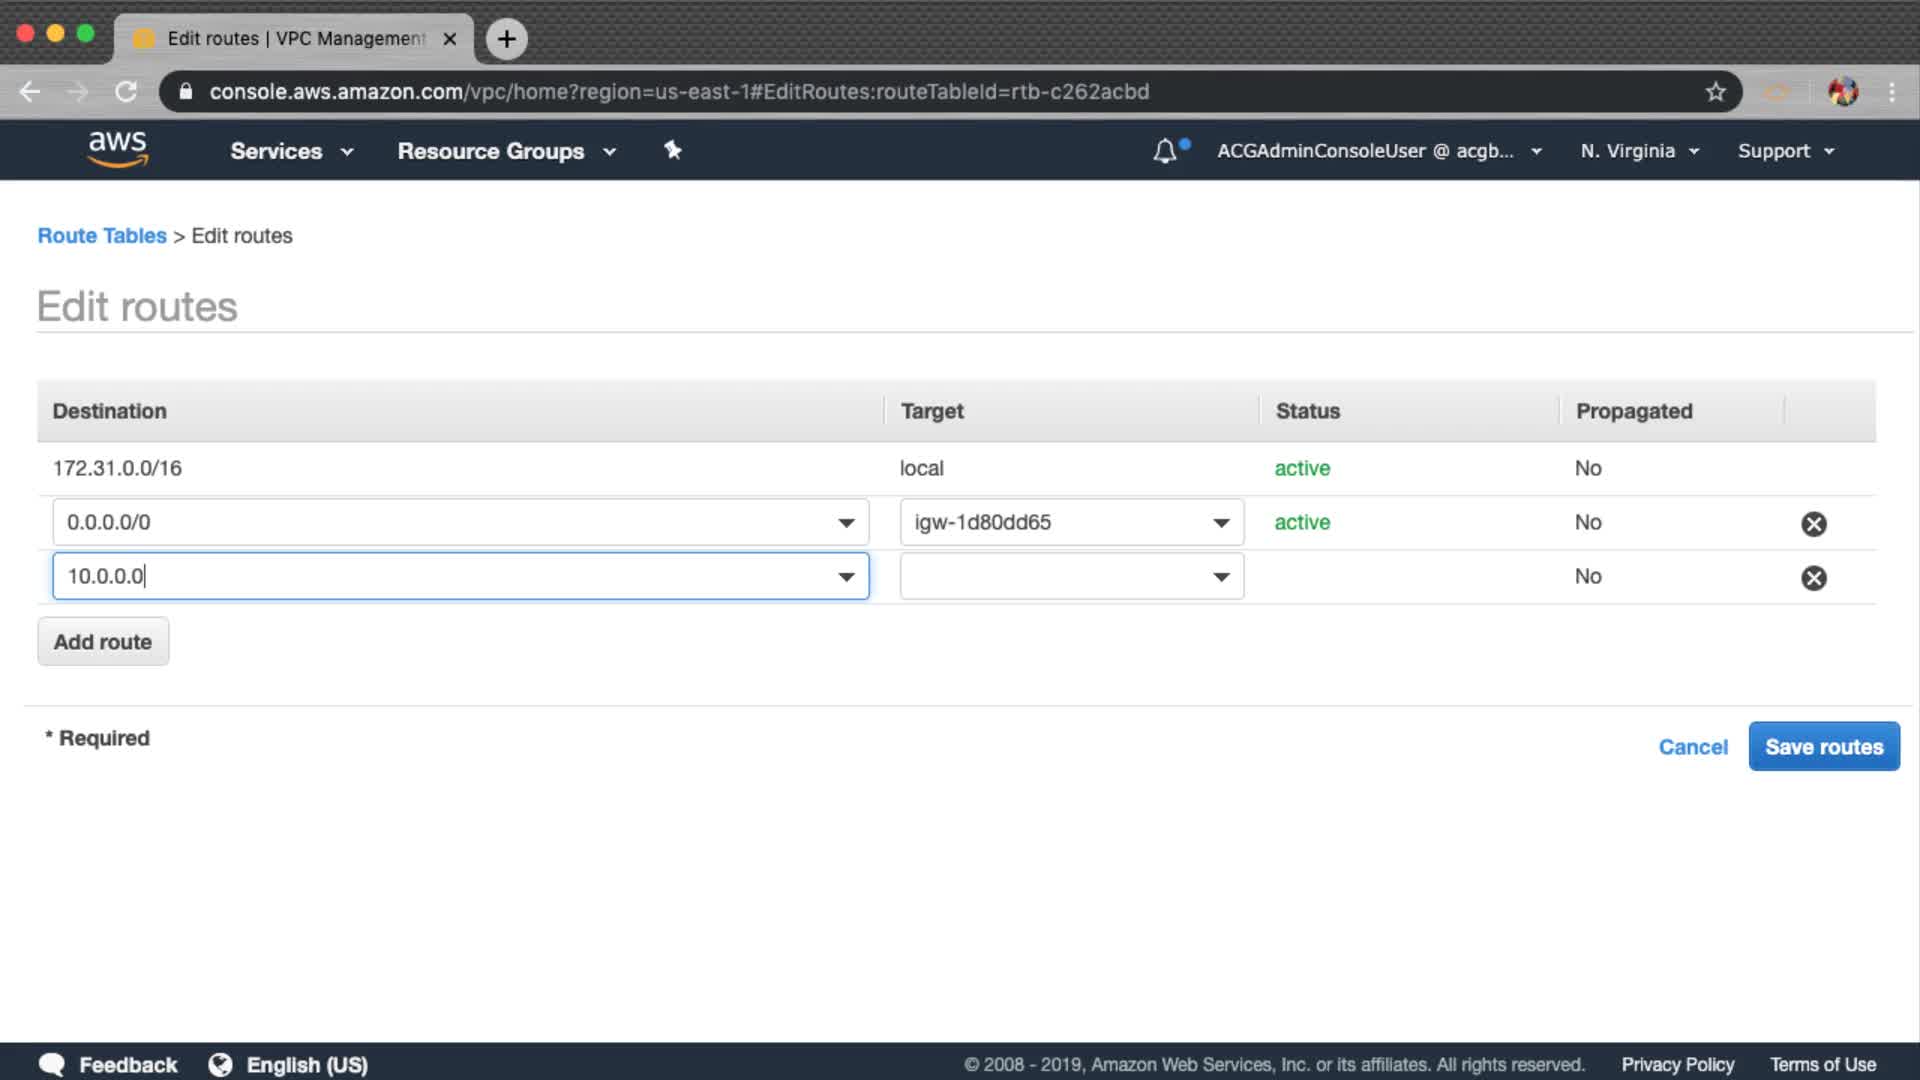
Task: Reload the page with refresh icon
Action: click(126, 92)
